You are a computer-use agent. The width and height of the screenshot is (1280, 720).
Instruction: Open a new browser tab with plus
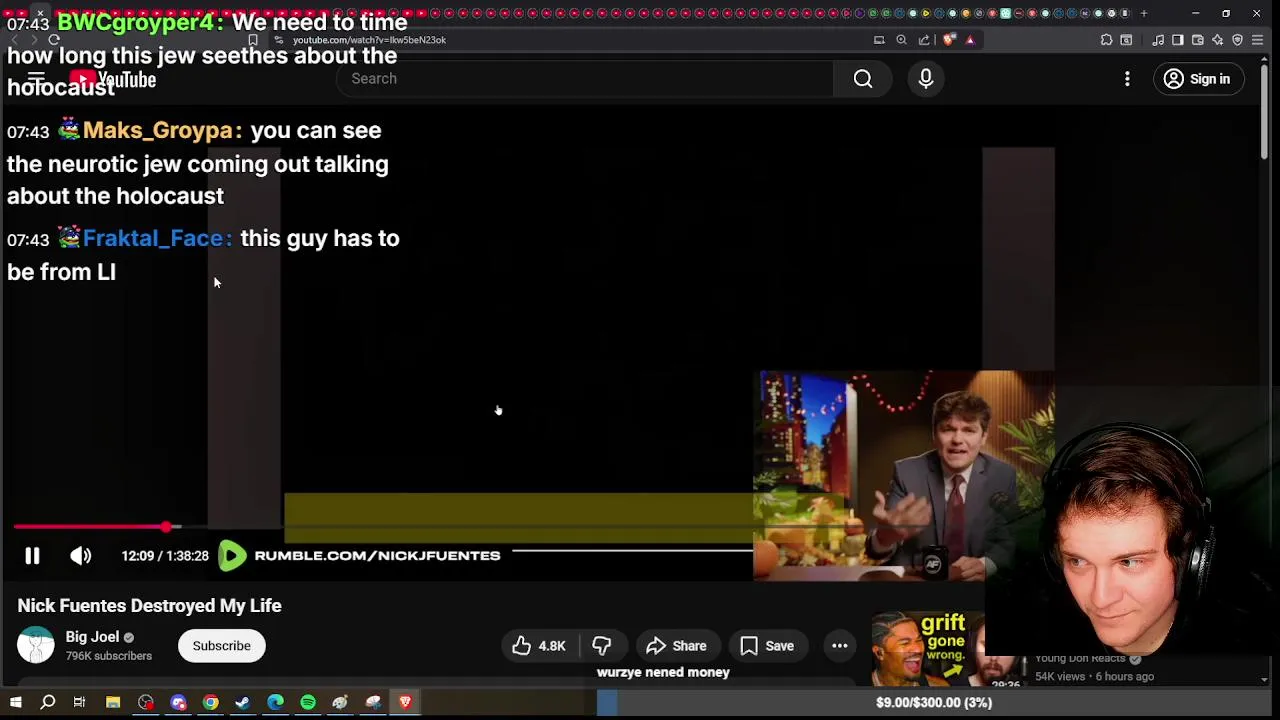tap(1144, 13)
